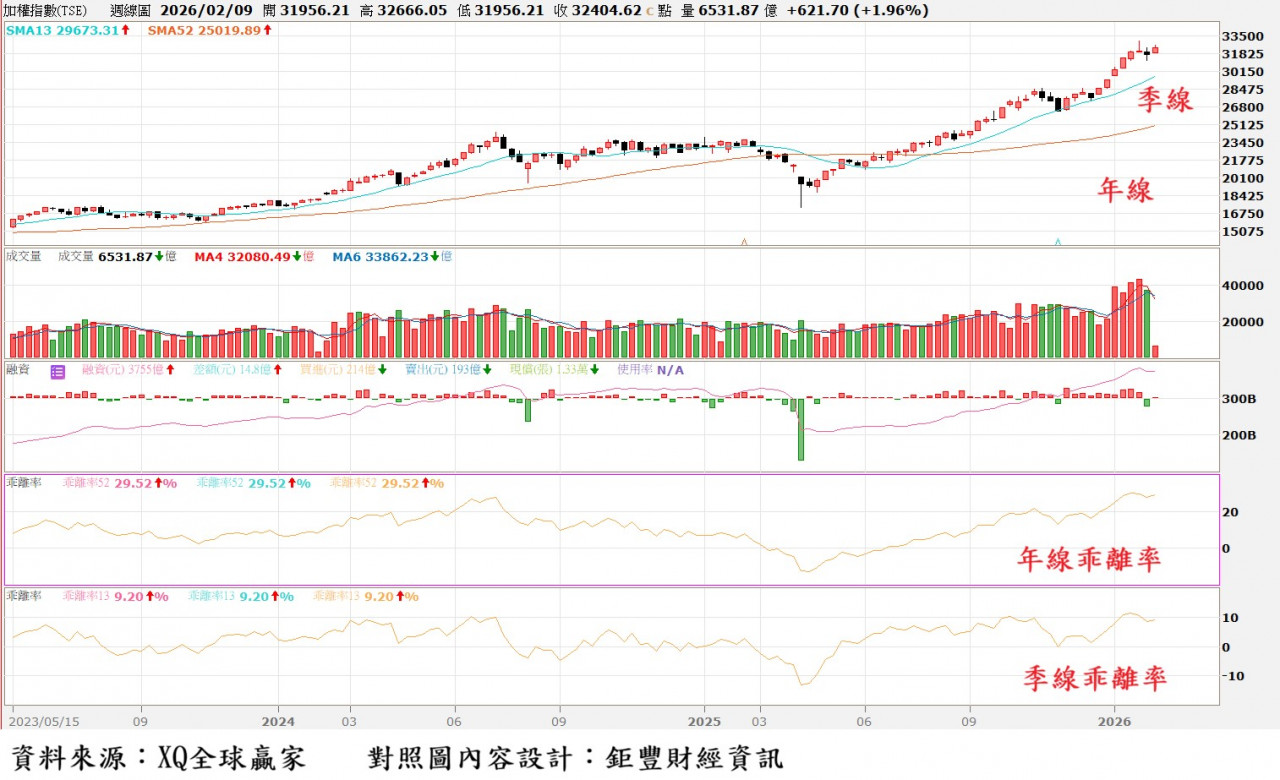The height and width of the screenshot is (780, 1280).
Task: Click the orange 'c' indicator after closing price
Action: [x=651, y=11]
